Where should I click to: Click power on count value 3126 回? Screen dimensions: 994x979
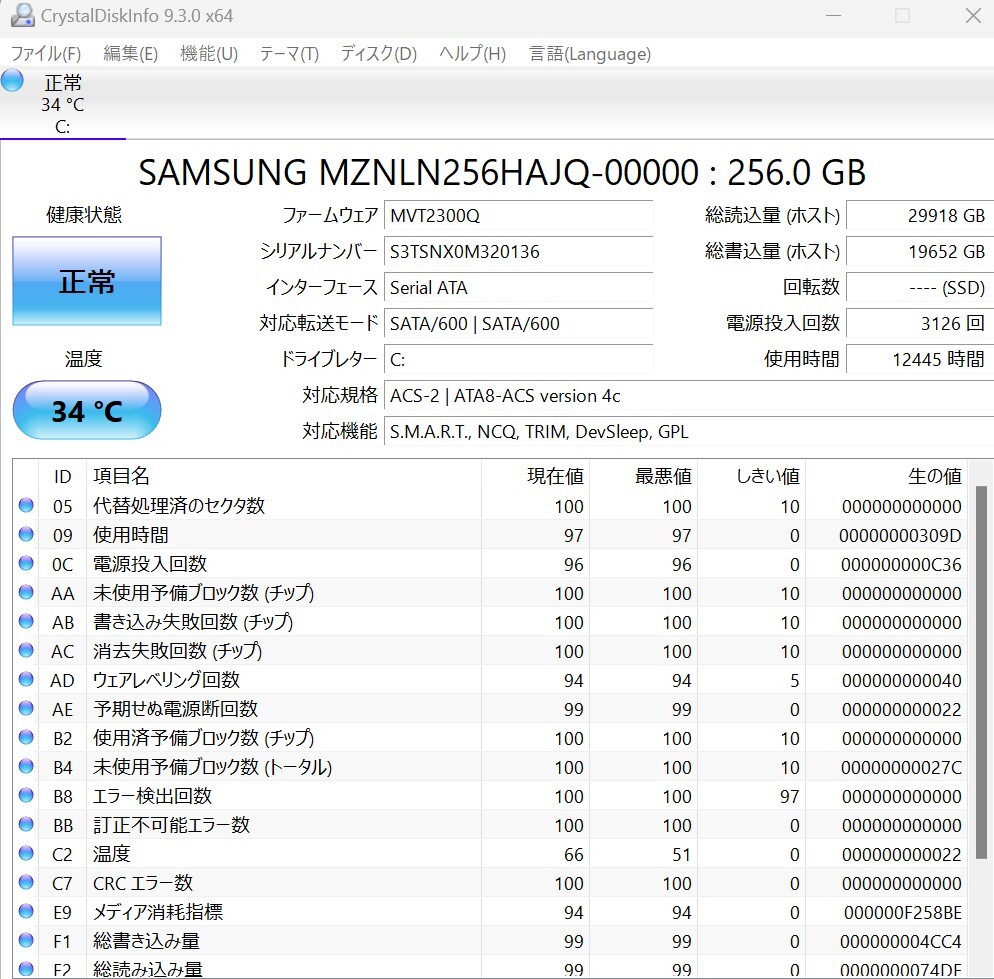[920, 323]
